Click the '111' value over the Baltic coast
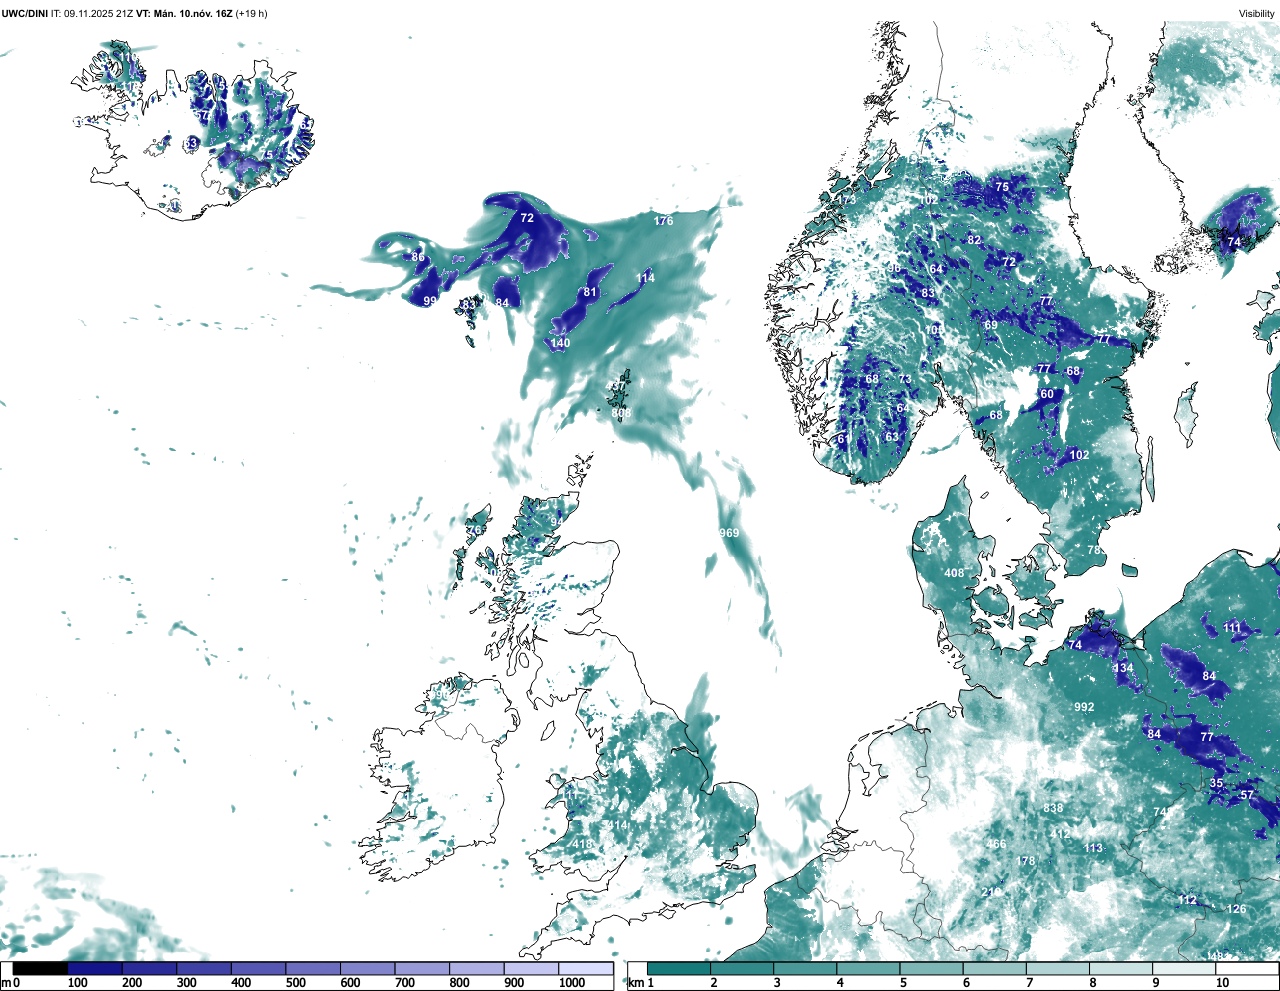 point(1232,627)
